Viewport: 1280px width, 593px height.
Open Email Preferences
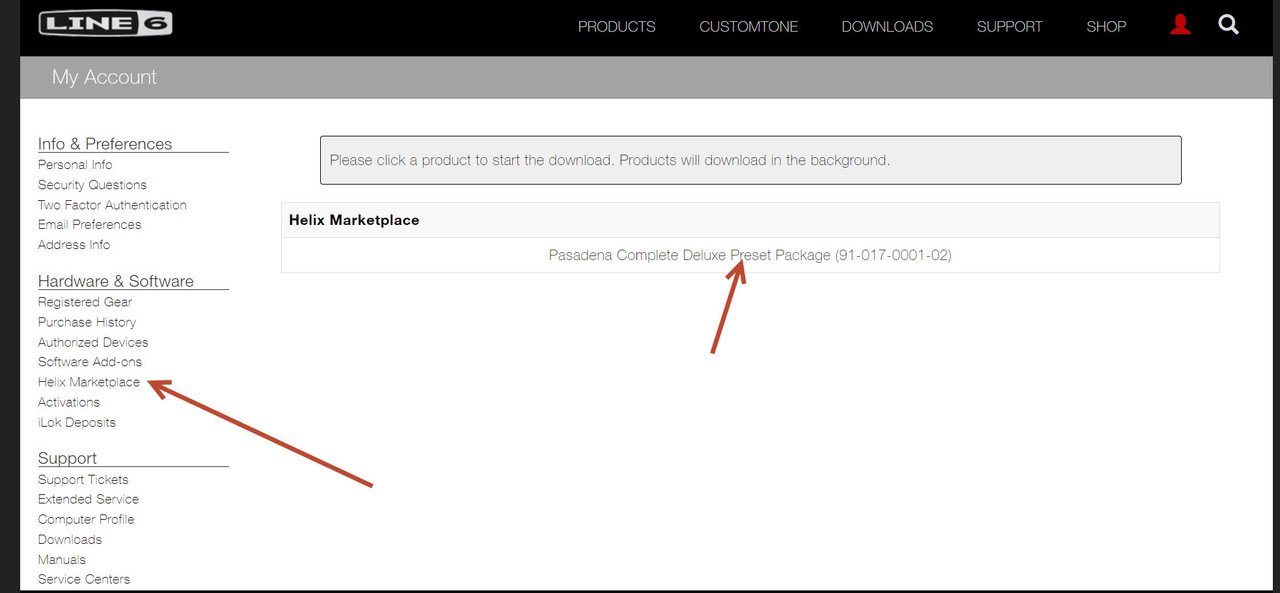pyautogui.click(x=90, y=225)
